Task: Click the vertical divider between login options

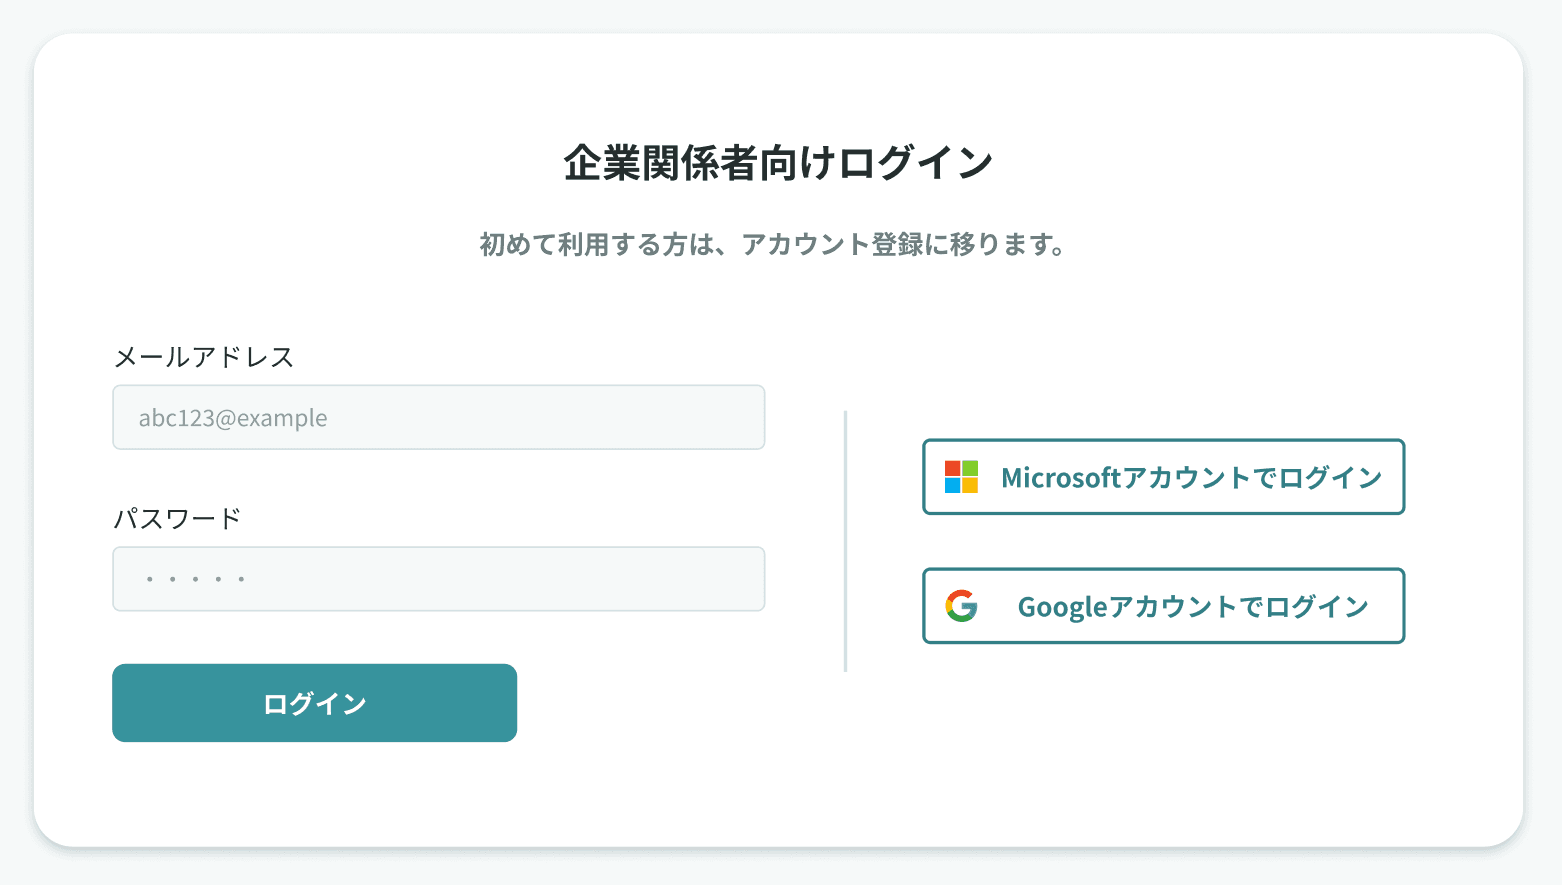Action: click(x=846, y=535)
